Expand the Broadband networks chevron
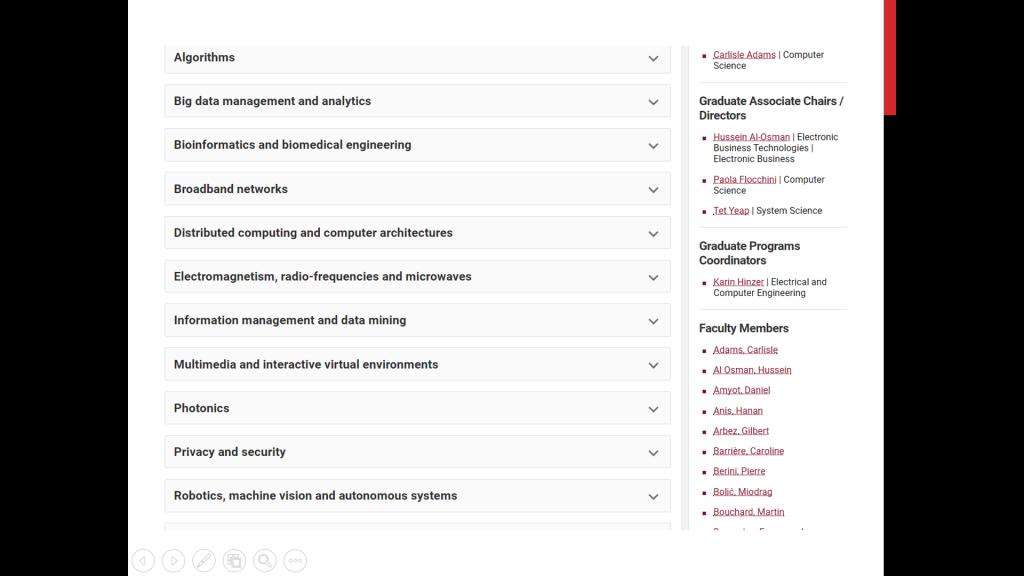 tap(653, 190)
